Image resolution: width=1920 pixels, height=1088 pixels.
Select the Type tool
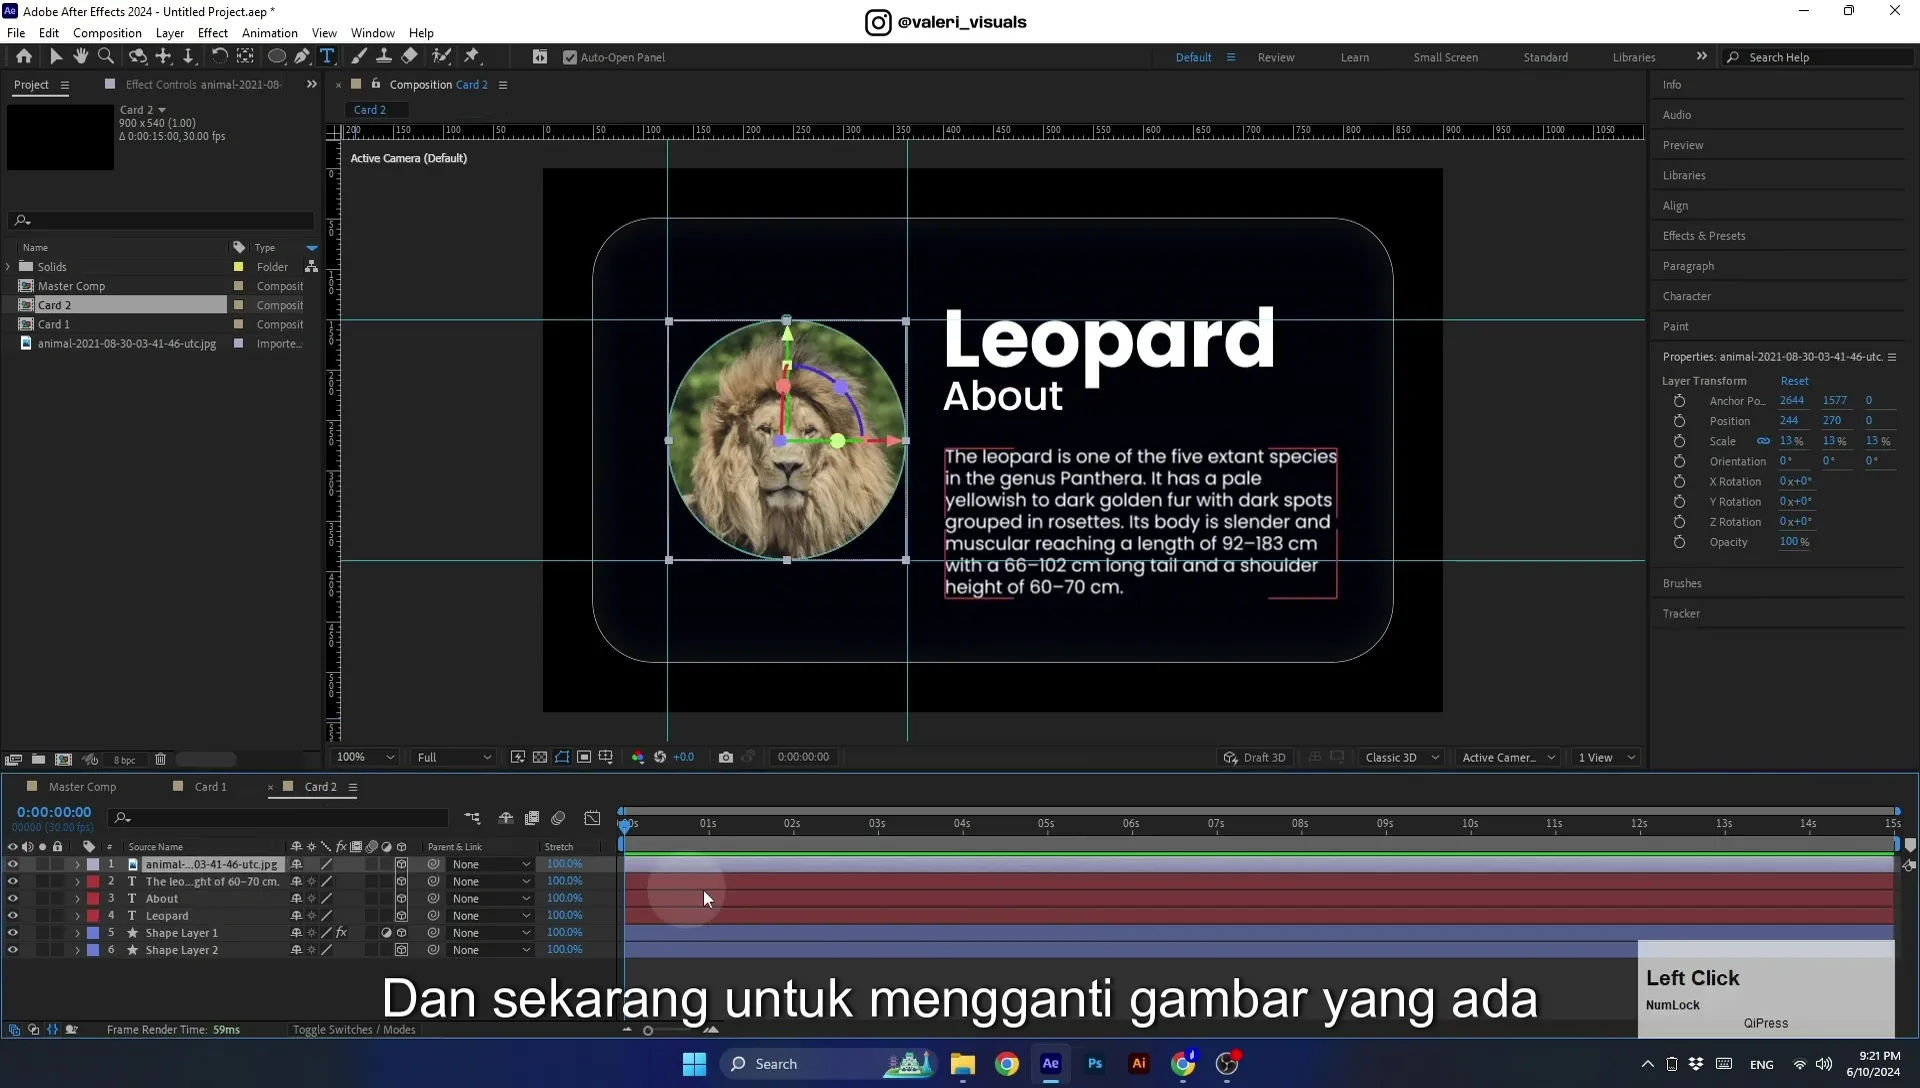pyautogui.click(x=327, y=57)
